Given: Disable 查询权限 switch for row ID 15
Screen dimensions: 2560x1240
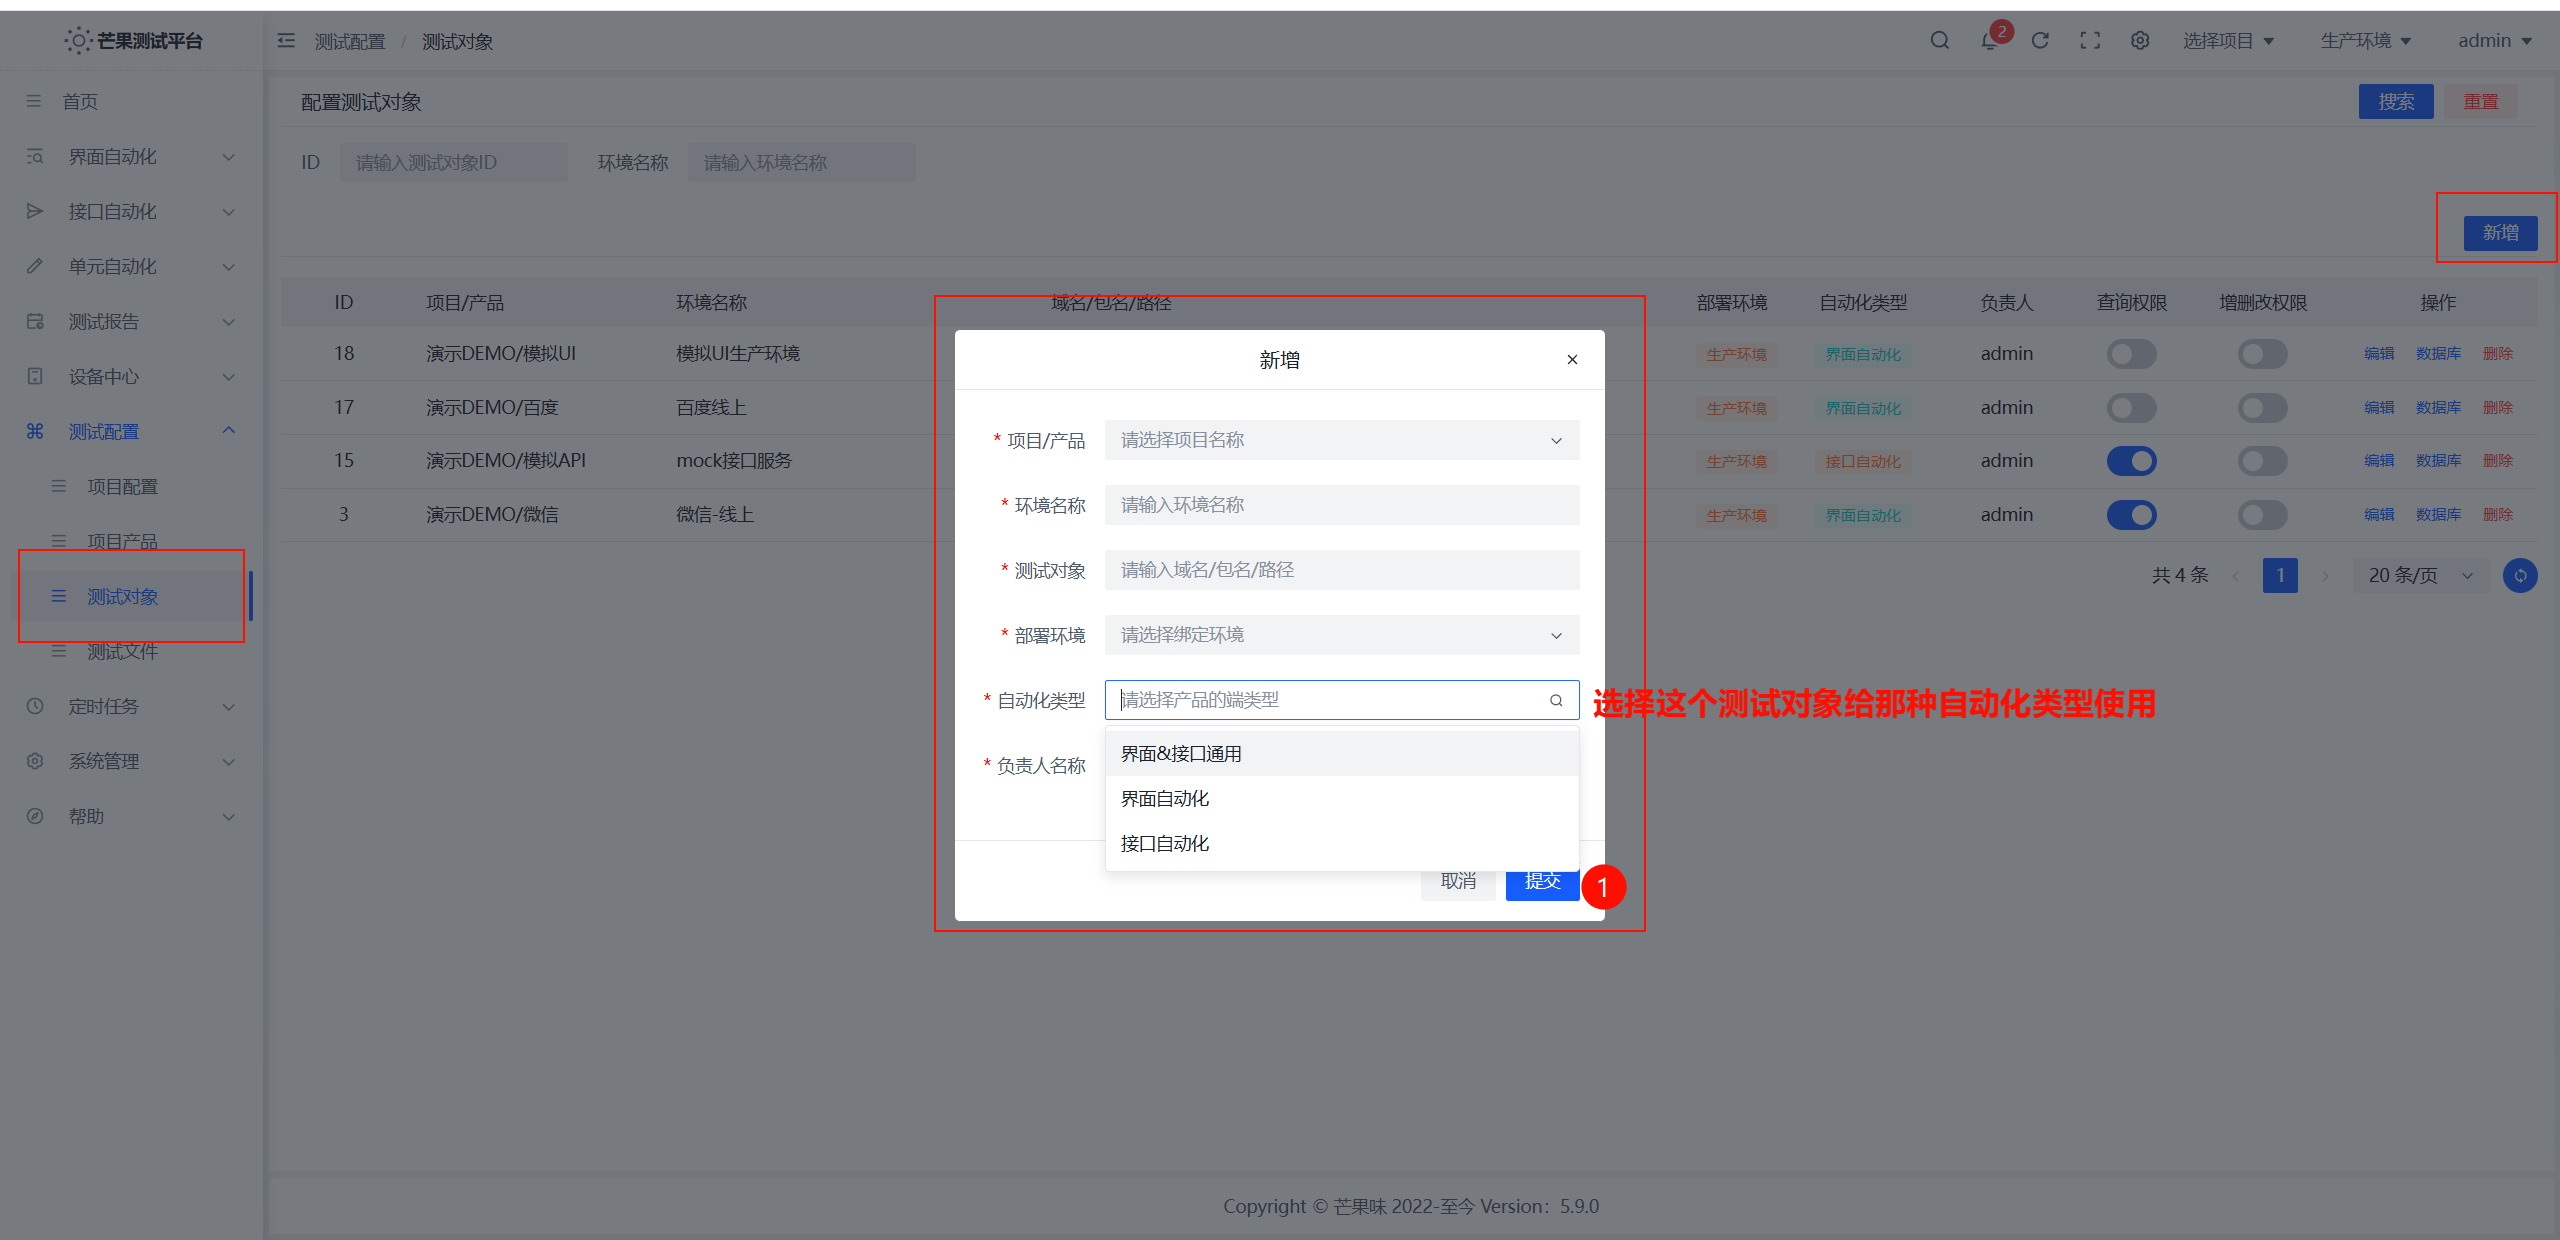Looking at the screenshot, I should coord(2131,461).
